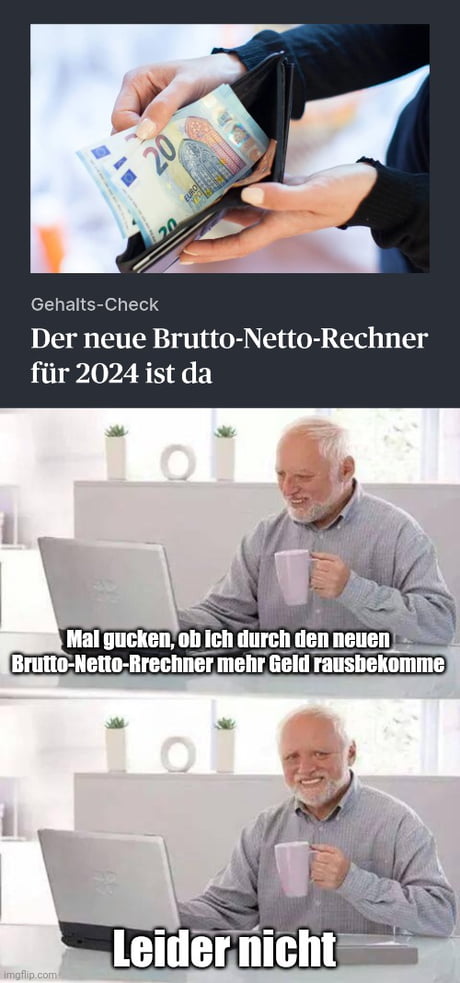
Task: Click the pink mug in lower panel
Action: [293, 870]
